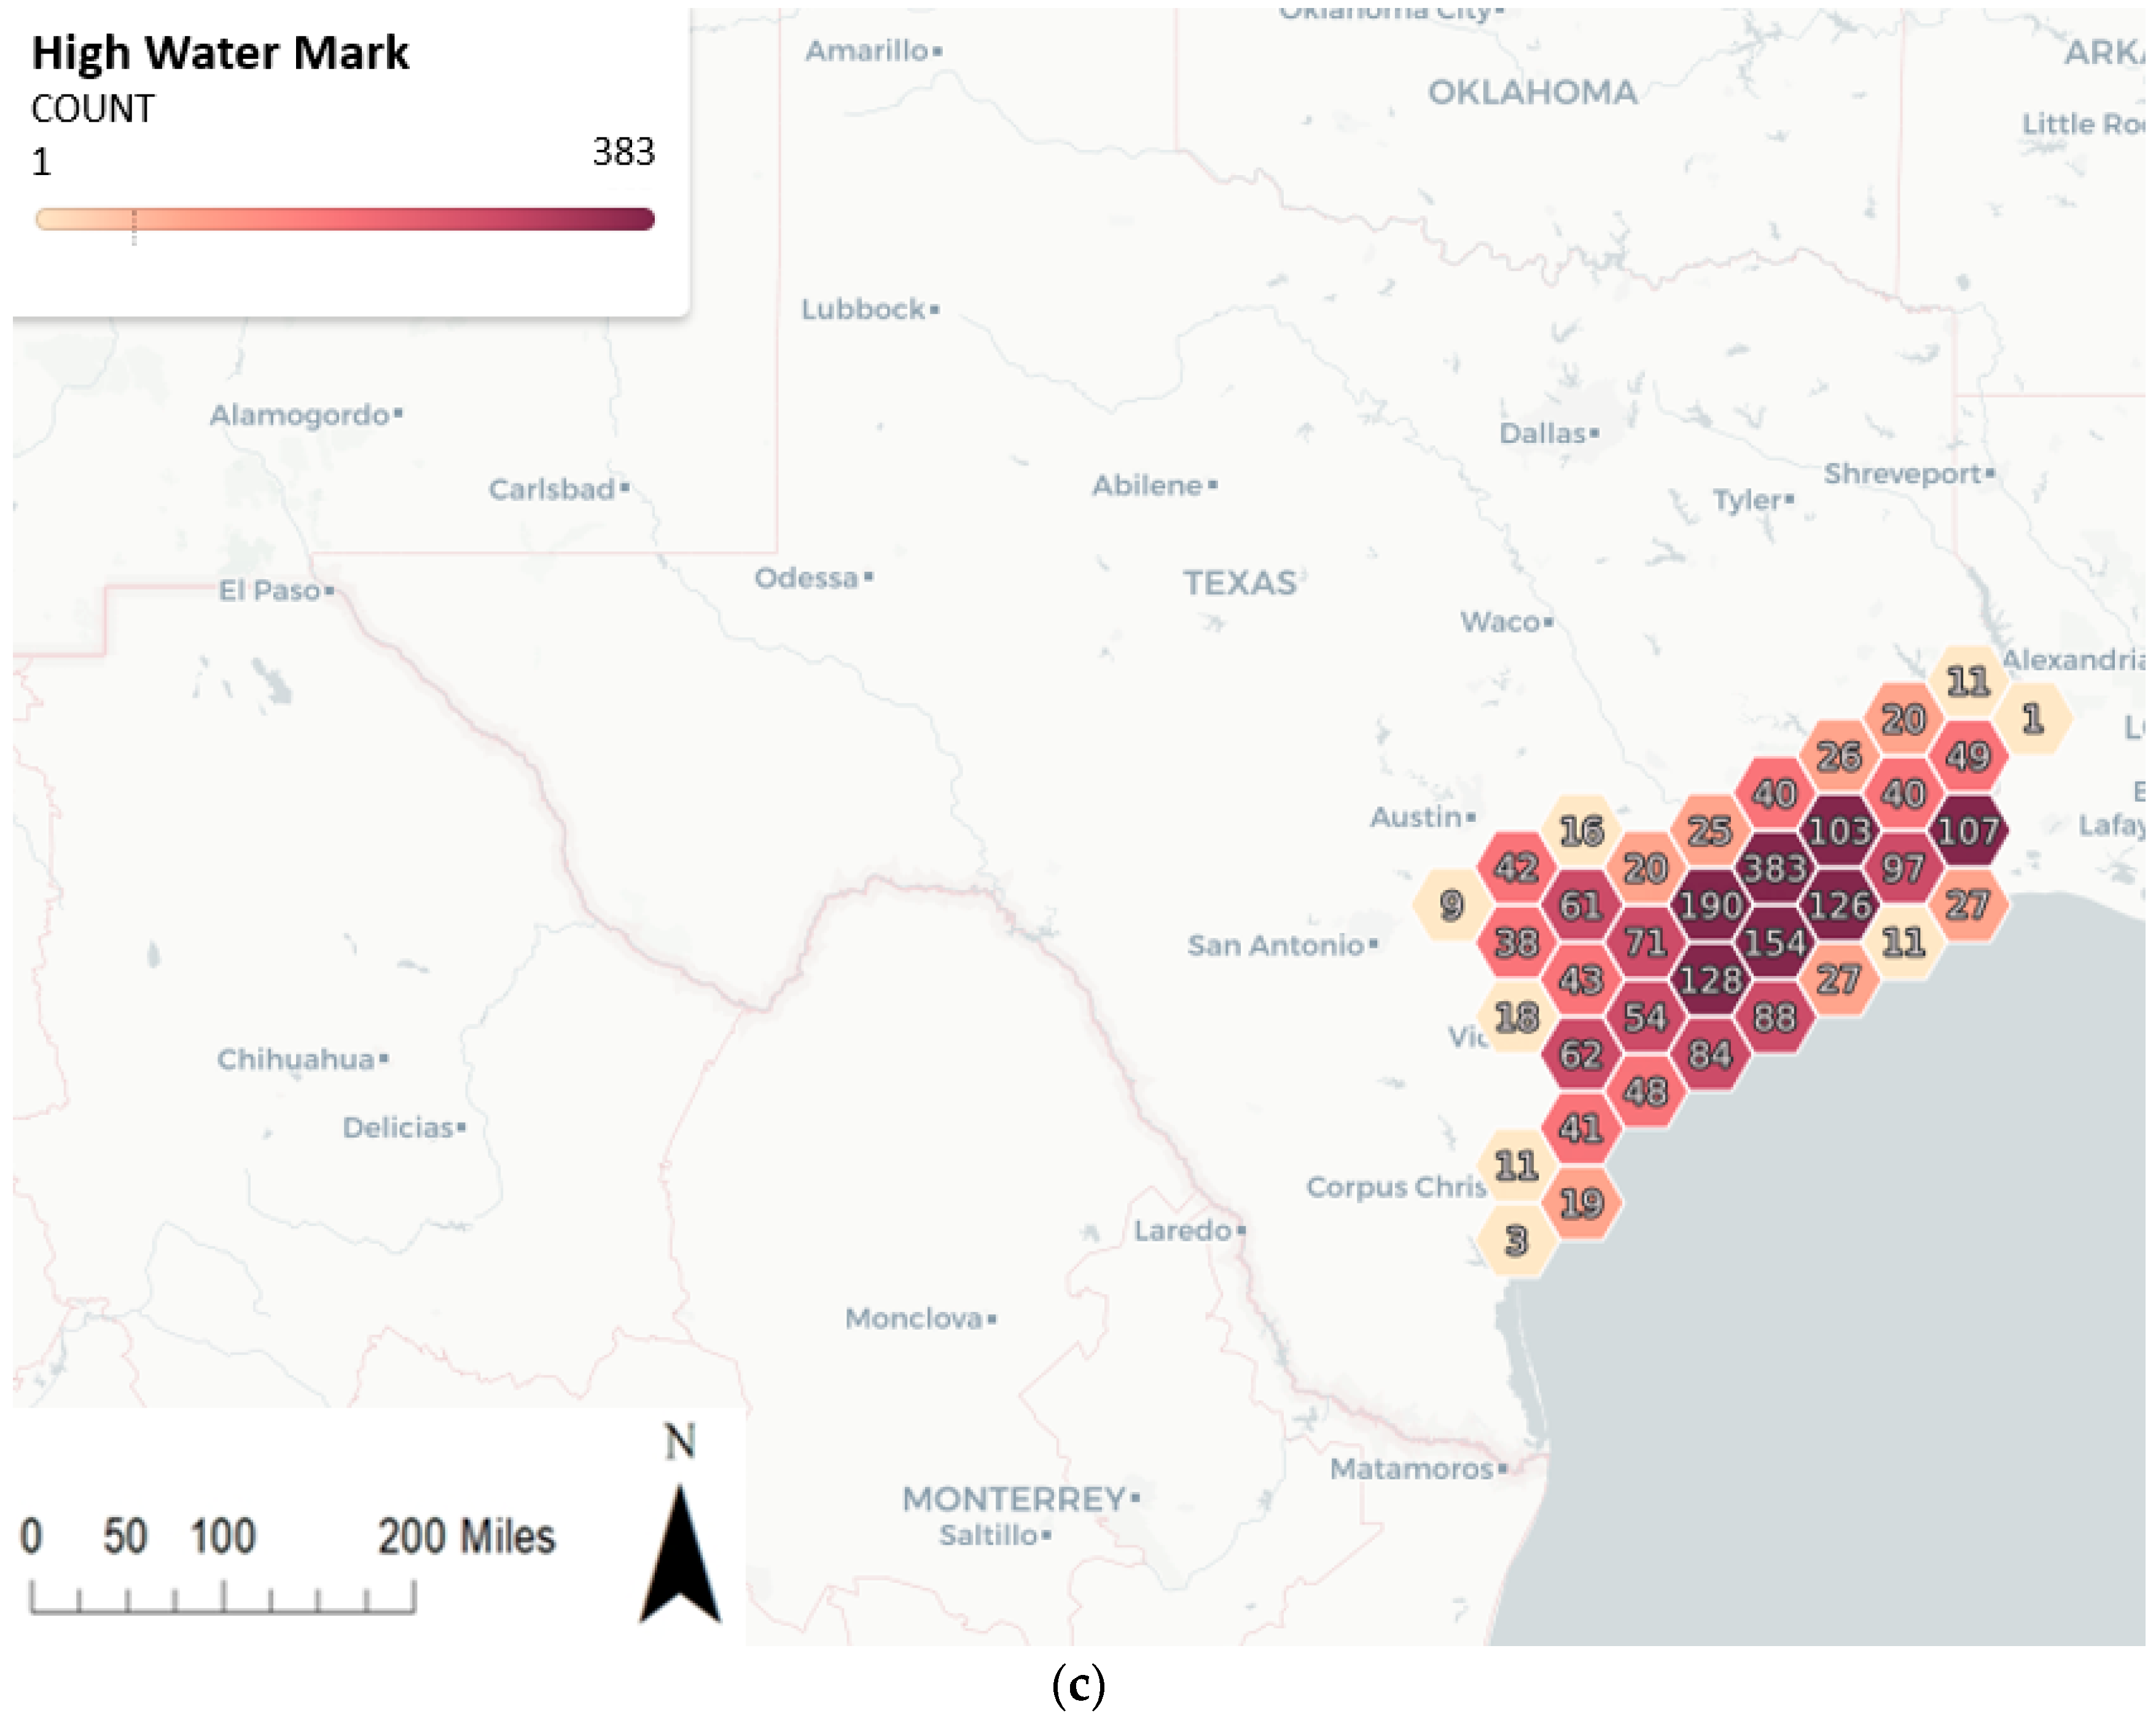Click the hexagon labeled 3

[1516, 1241]
